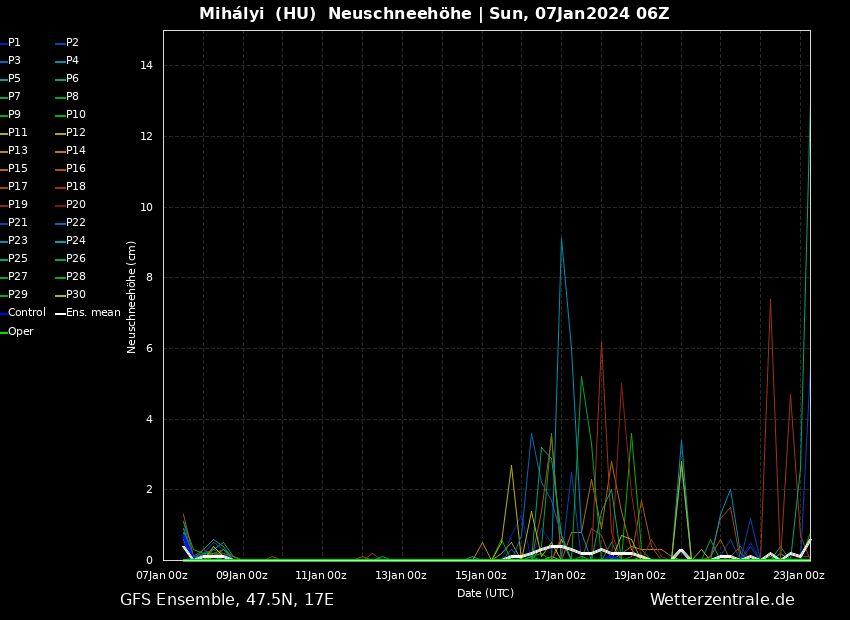Screen dimensions: 850x620
Task: Click the P1 legend entry
Action: [x=14, y=43]
